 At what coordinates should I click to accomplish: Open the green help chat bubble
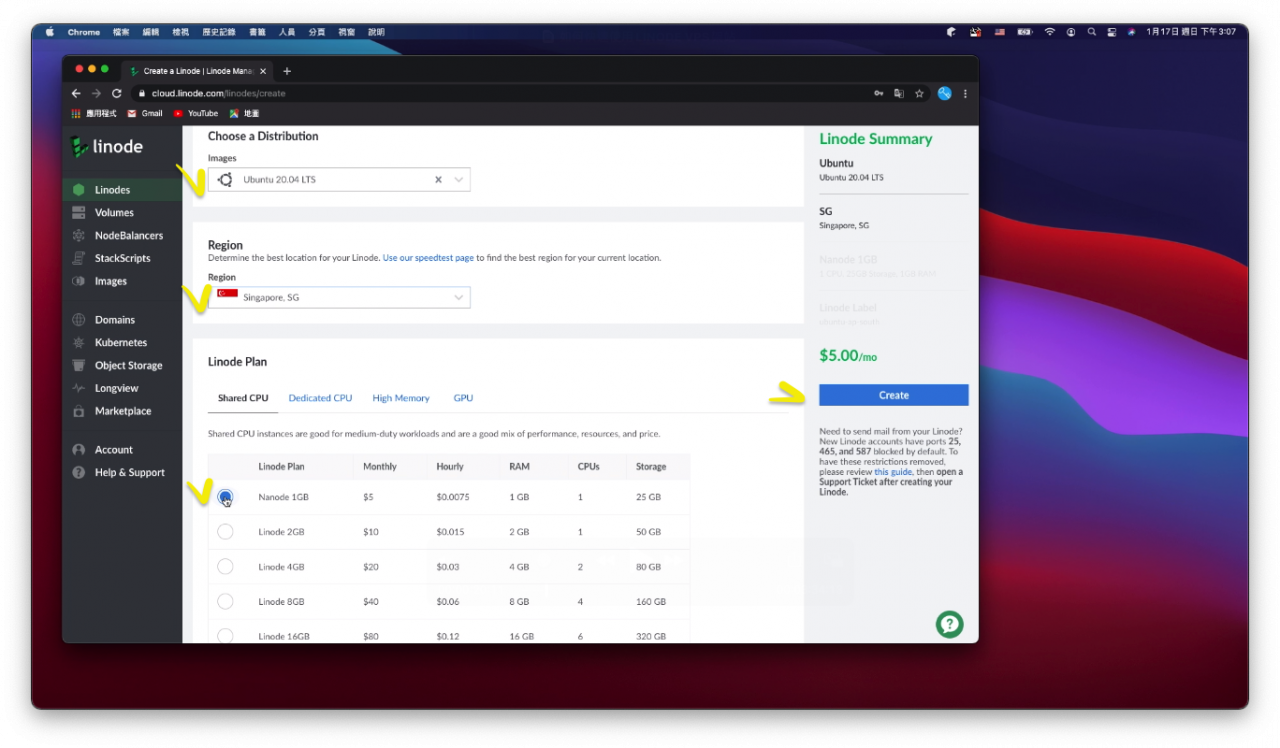949,624
